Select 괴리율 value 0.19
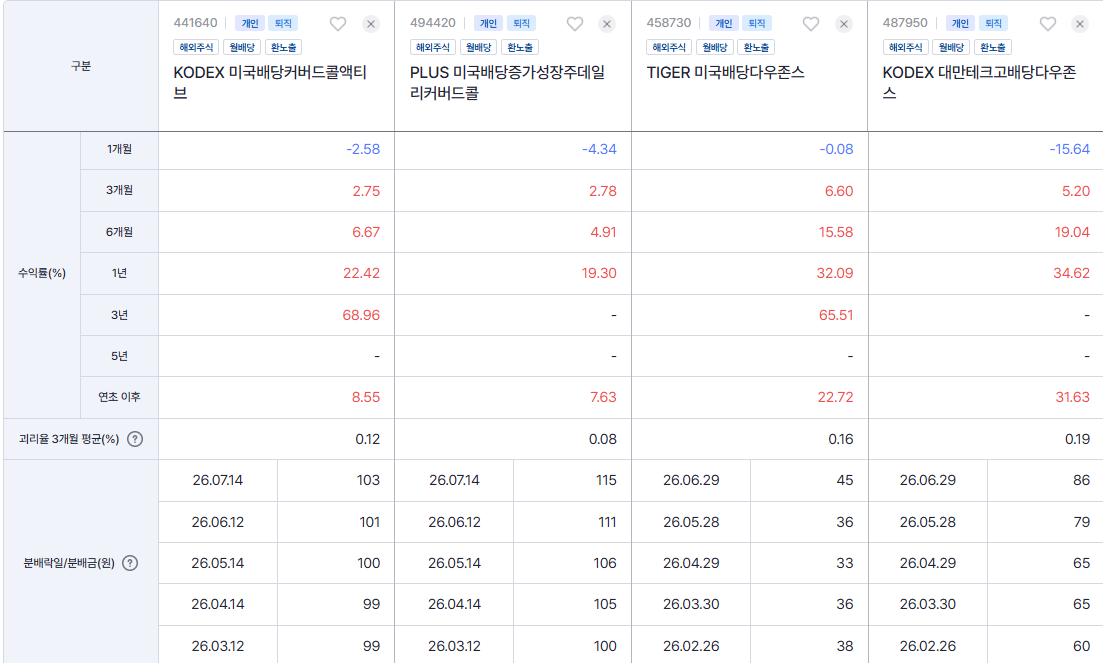The height and width of the screenshot is (663, 1103). (1077, 439)
